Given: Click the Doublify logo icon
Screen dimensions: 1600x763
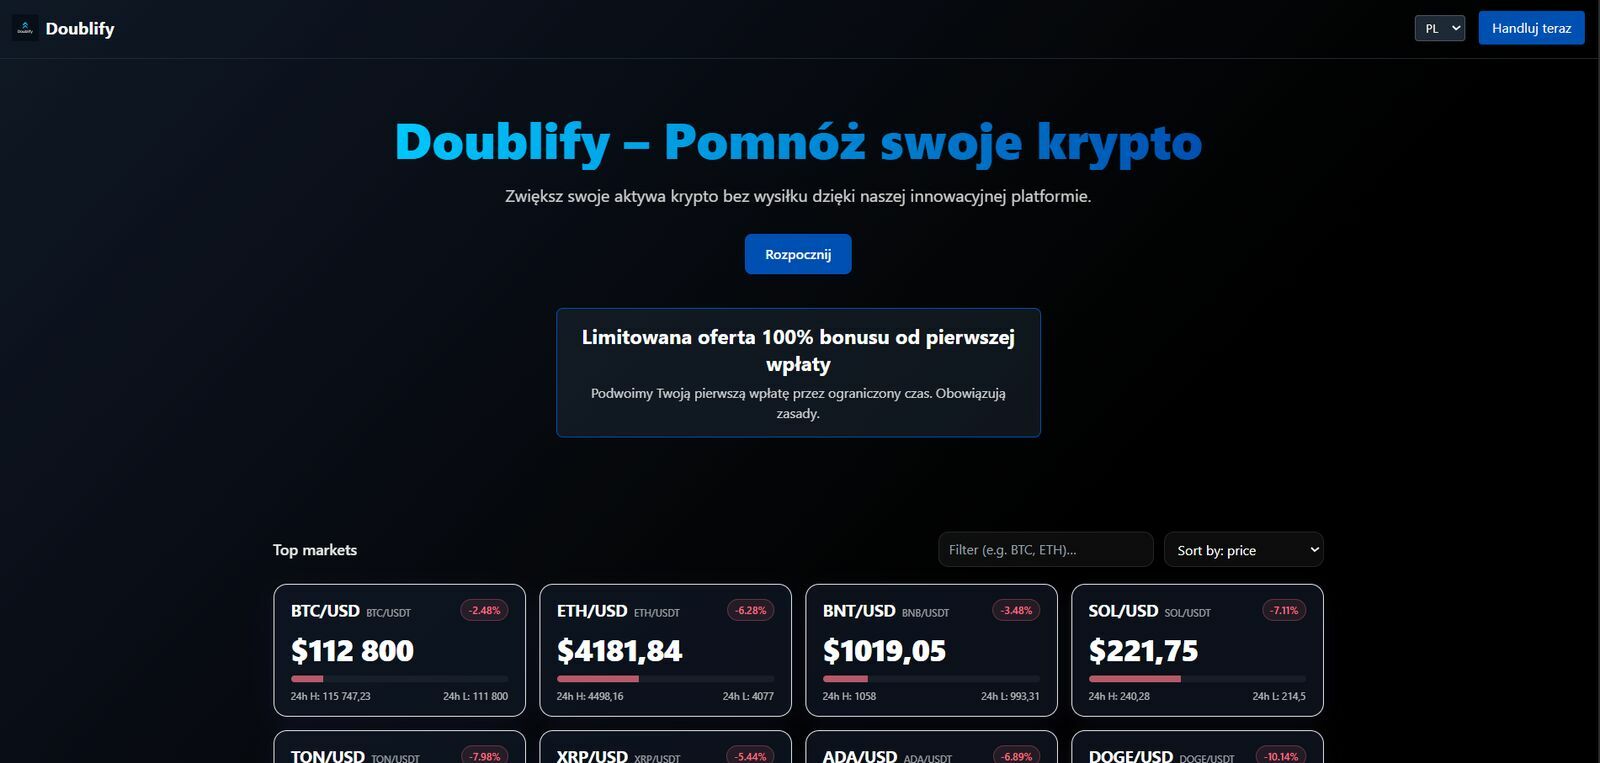Looking at the screenshot, I should point(25,28).
